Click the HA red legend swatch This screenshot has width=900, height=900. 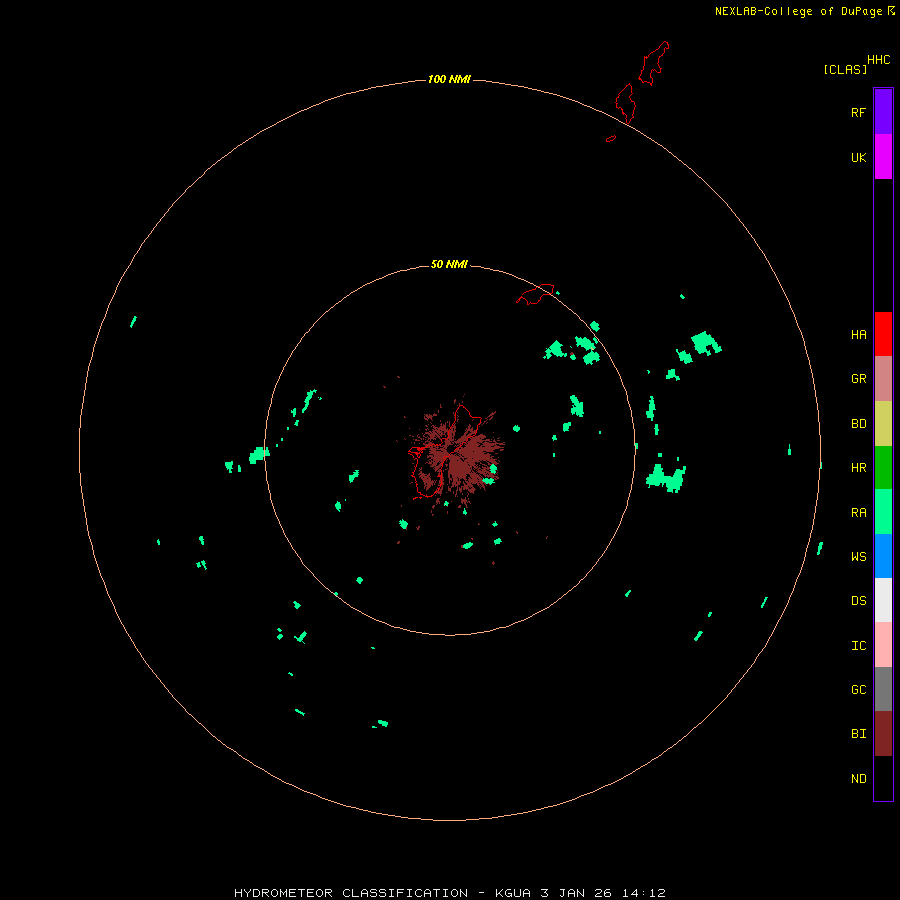[x=883, y=334]
